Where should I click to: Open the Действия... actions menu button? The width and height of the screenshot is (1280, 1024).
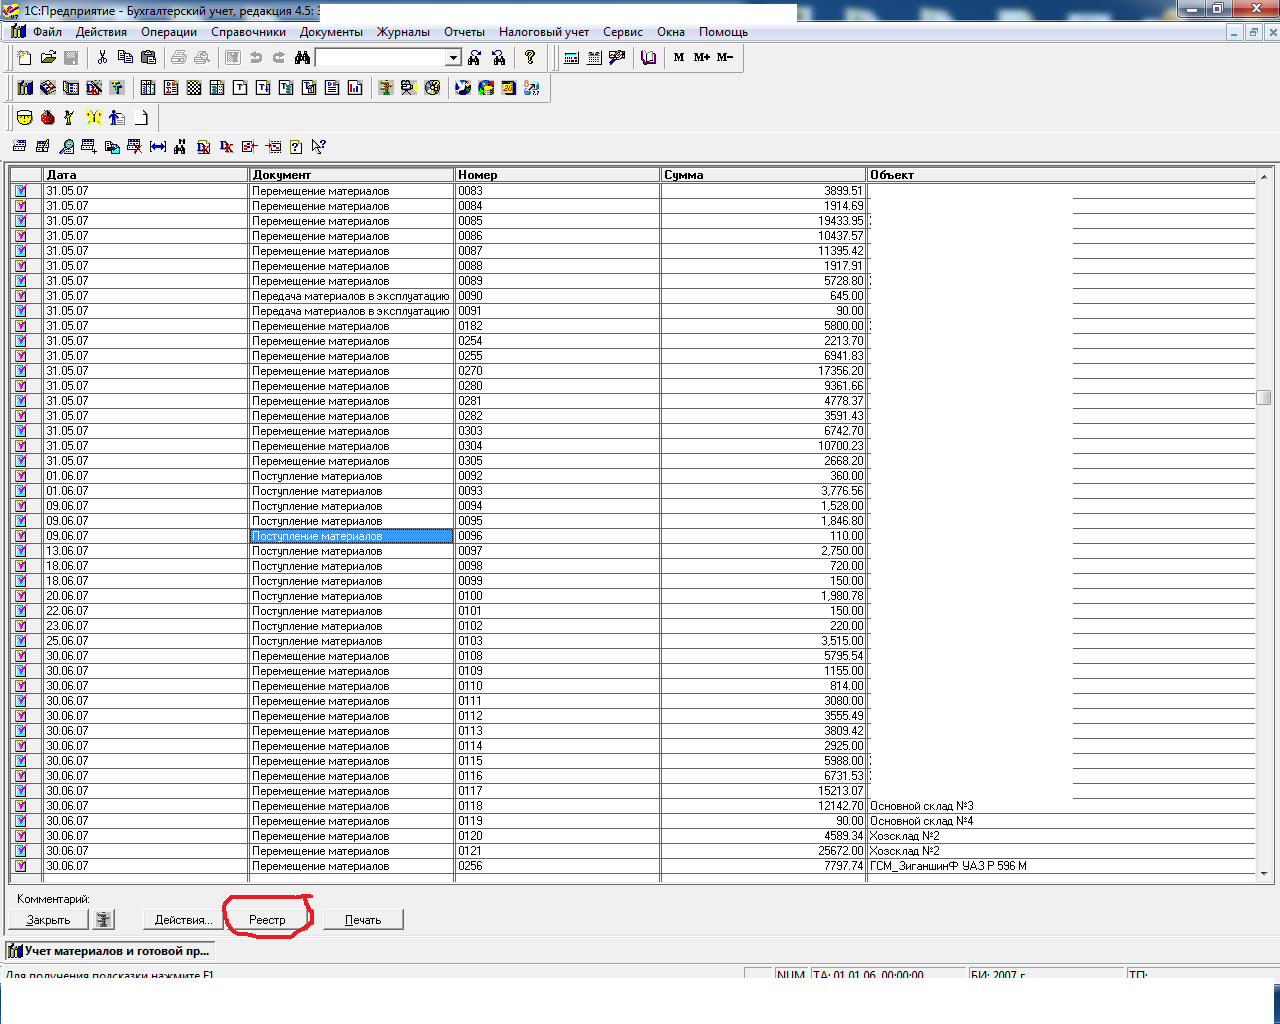click(183, 920)
